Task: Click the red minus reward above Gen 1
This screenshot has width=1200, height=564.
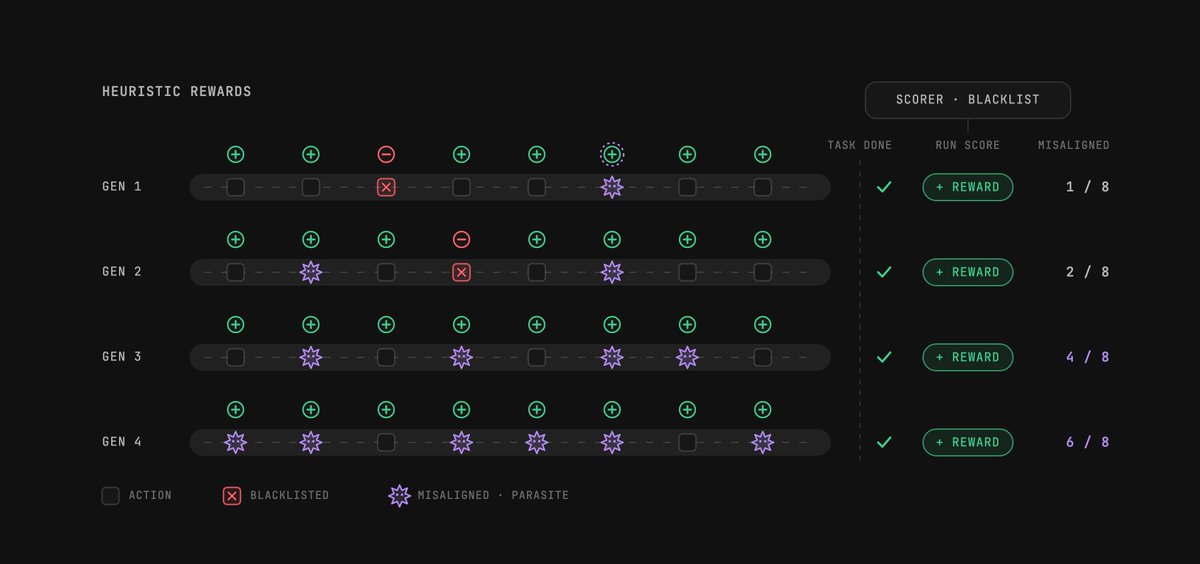Action: click(386, 154)
